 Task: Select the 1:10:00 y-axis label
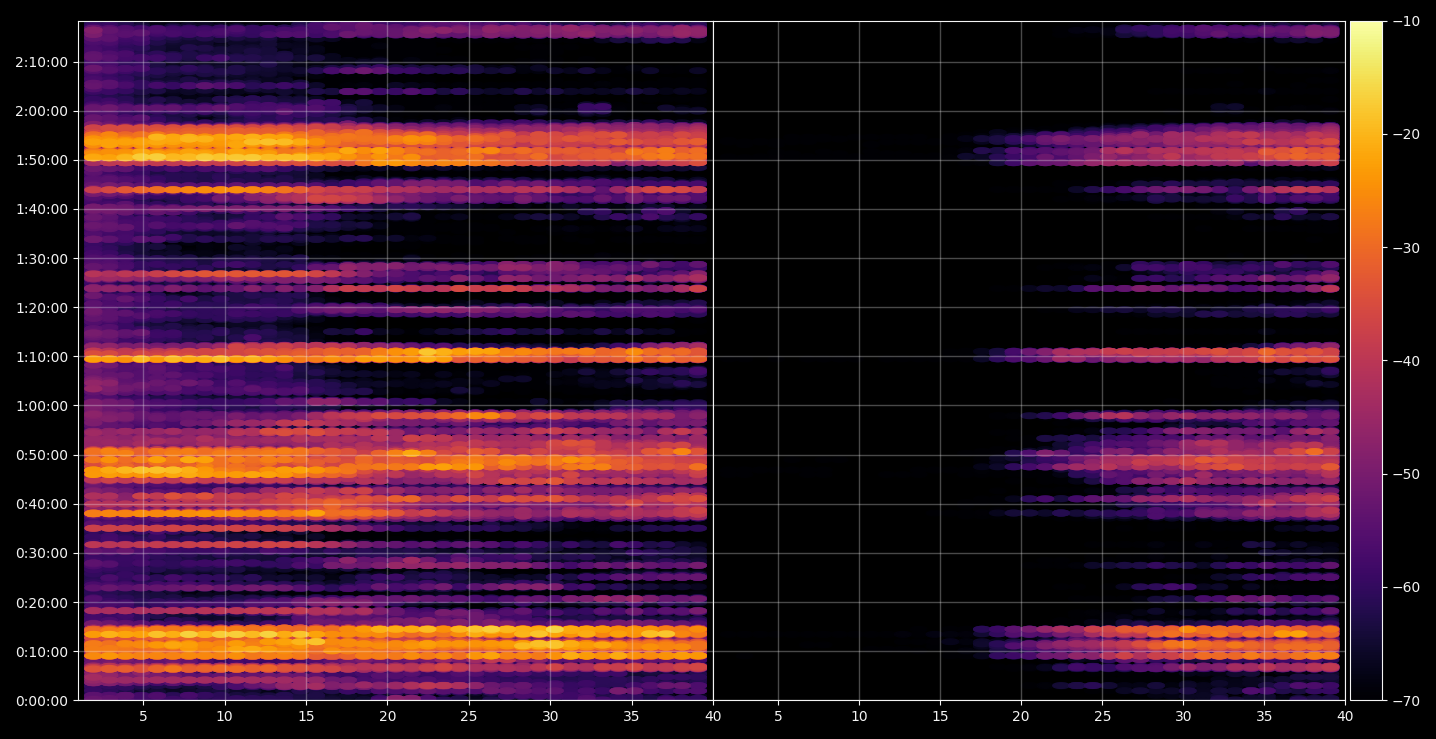pyautogui.click(x=41, y=357)
